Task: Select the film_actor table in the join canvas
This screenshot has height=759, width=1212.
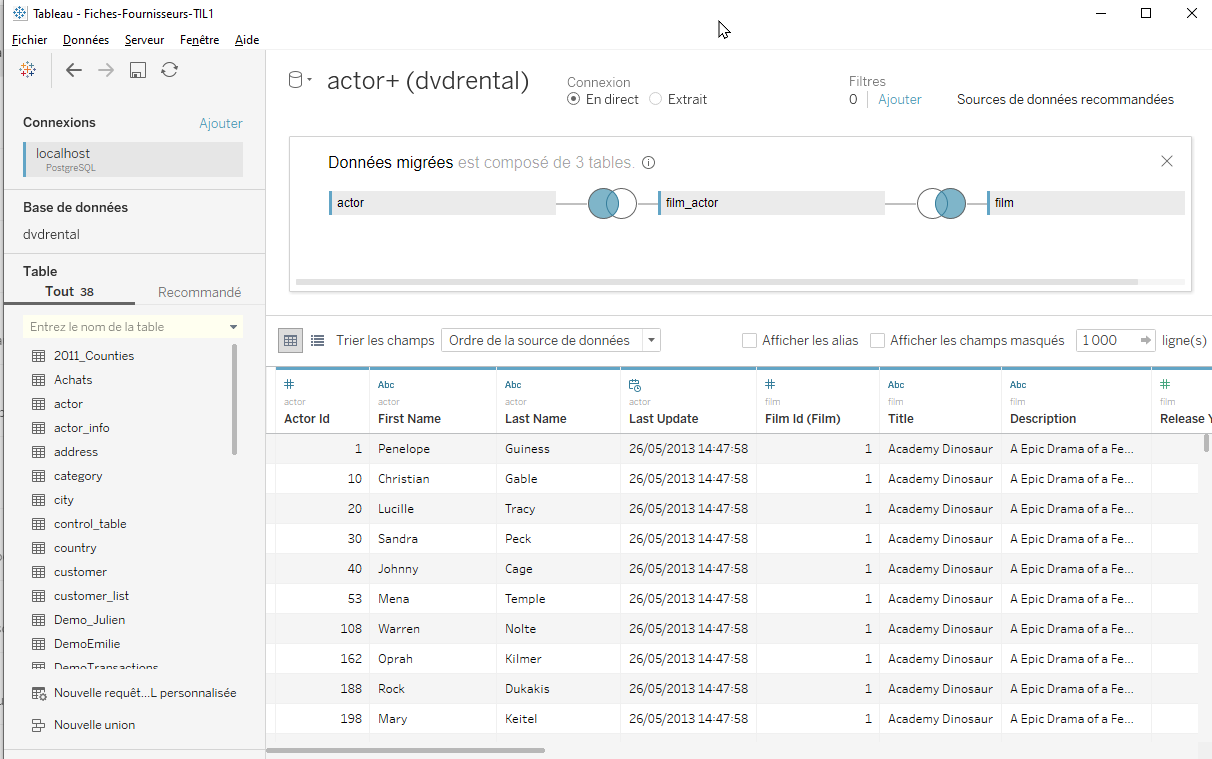Action: [x=771, y=203]
